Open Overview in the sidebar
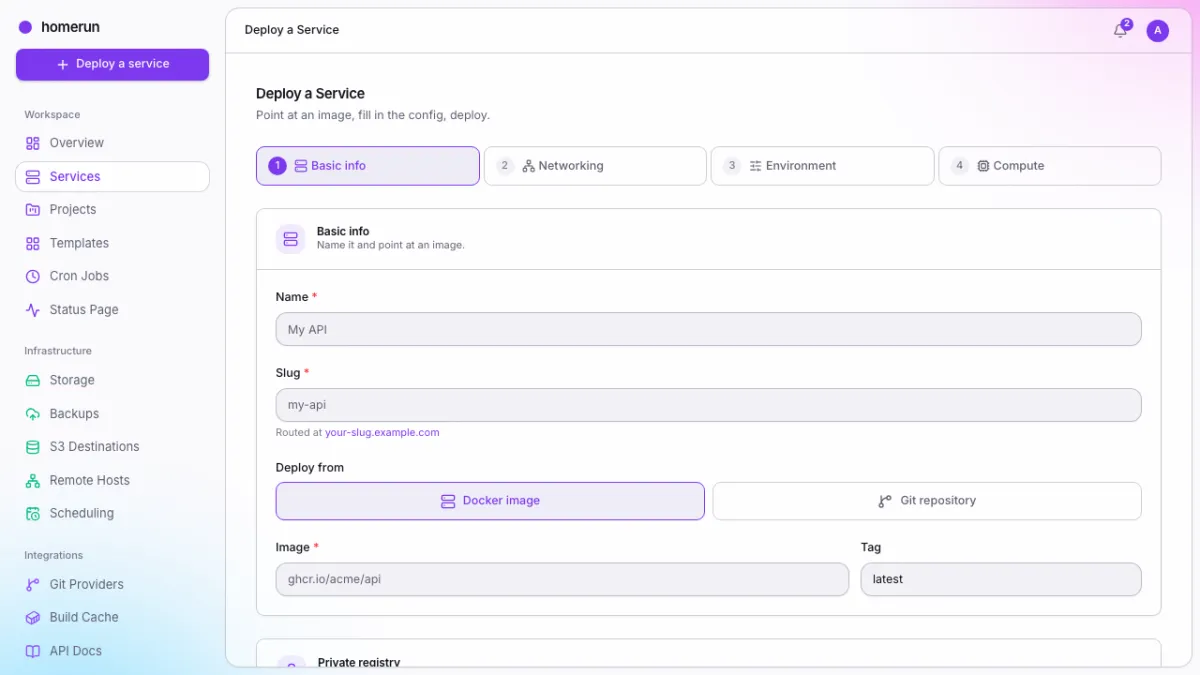This screenshot has width=1200, height=675. point(112,143)
